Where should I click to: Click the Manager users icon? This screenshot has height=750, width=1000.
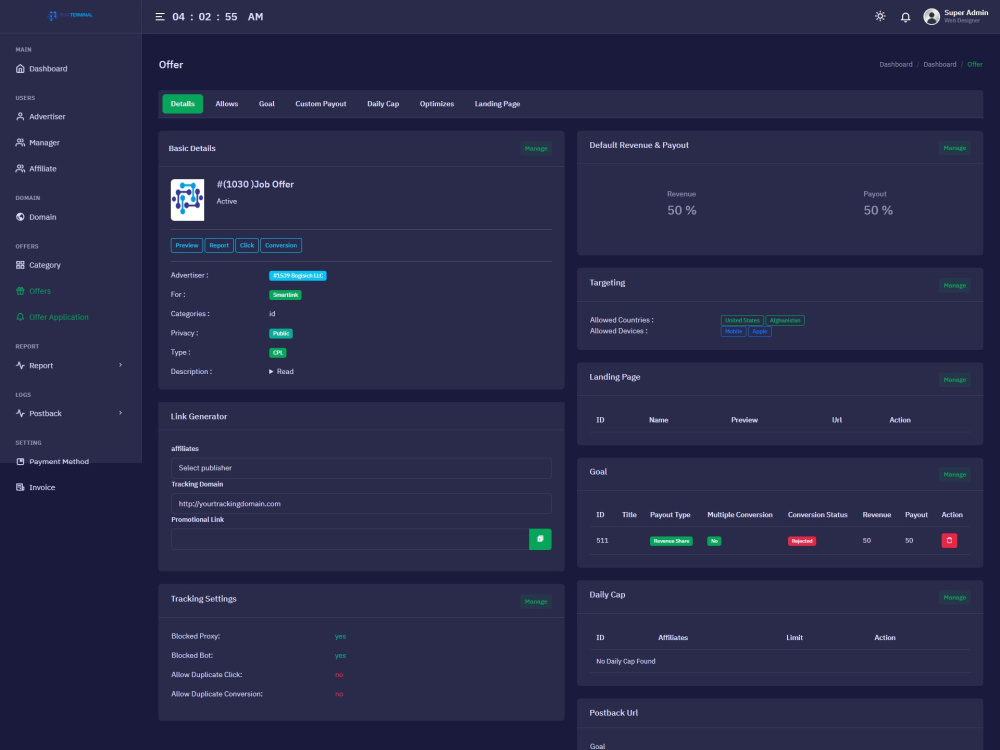[20, 143]
